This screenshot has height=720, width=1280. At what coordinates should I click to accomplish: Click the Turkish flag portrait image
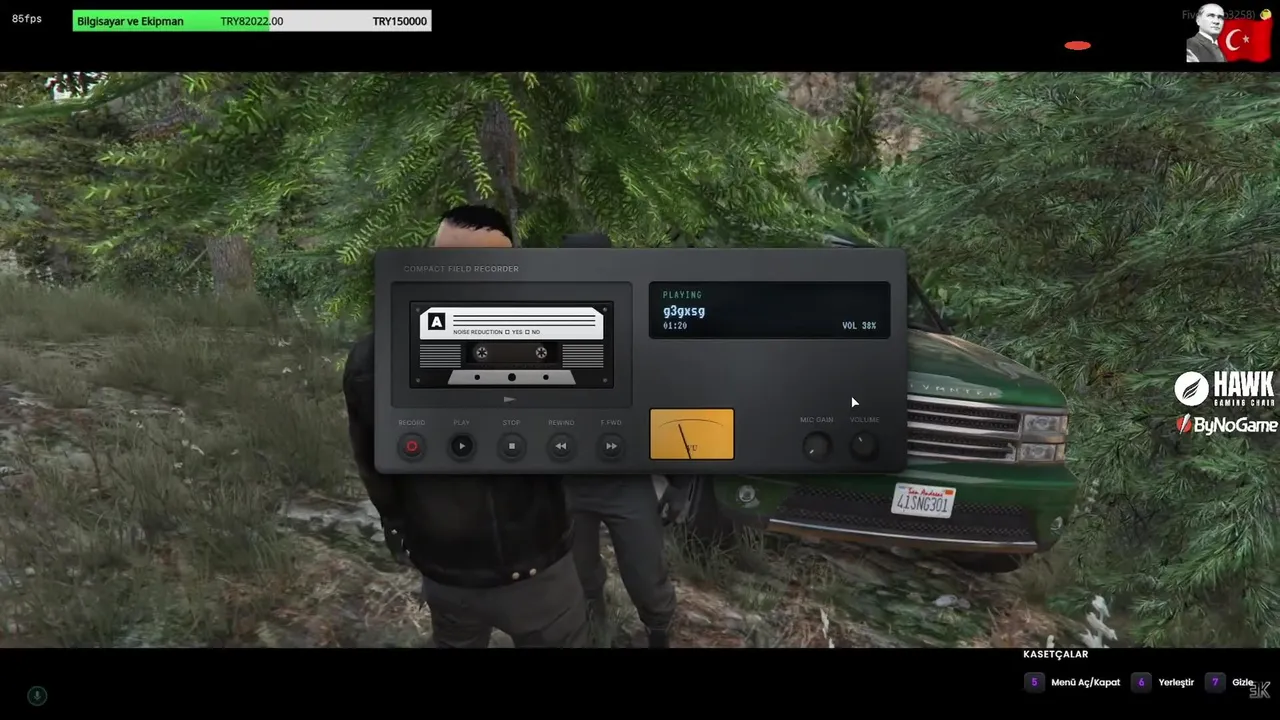pyautogui.click(x=1228, y=33)
